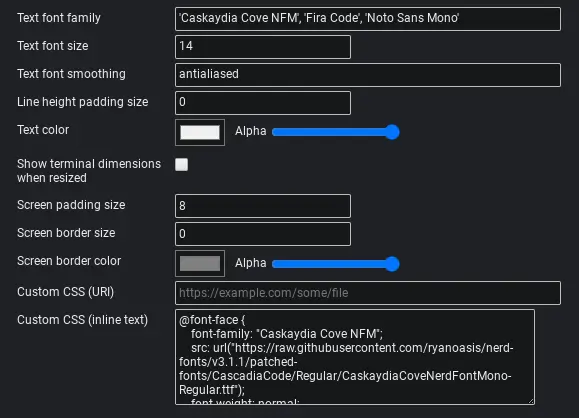
Task: Adjust the Screen border color Alpha slider
Action: (336, 264)
